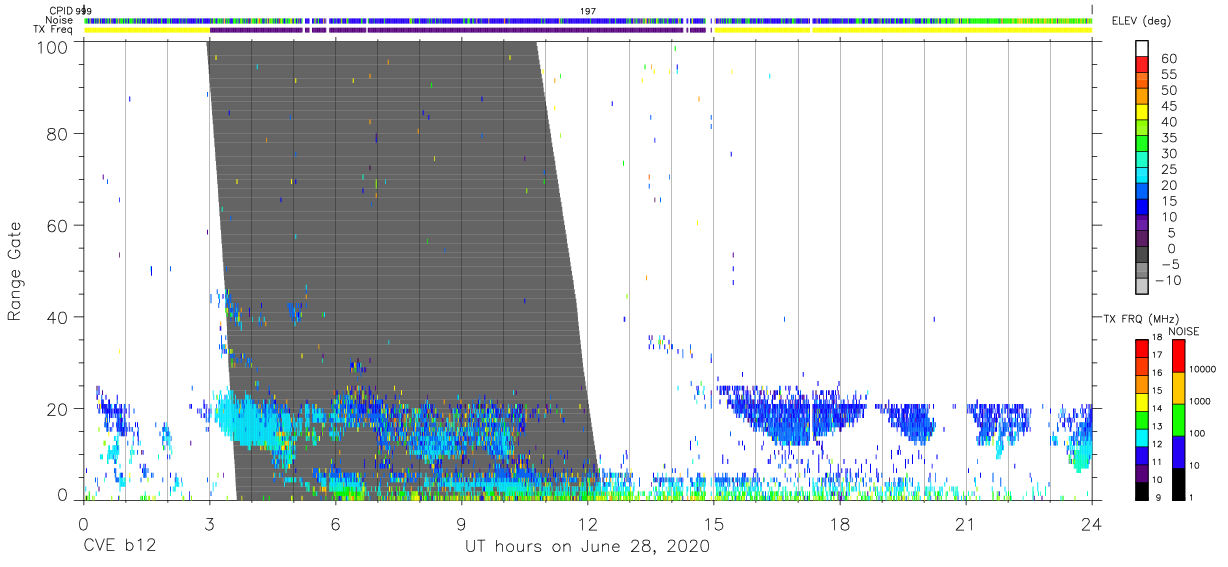Screen dimensions: 1228x567
Task: Click the x-axis tick label '6'
Action: [335, 524]
